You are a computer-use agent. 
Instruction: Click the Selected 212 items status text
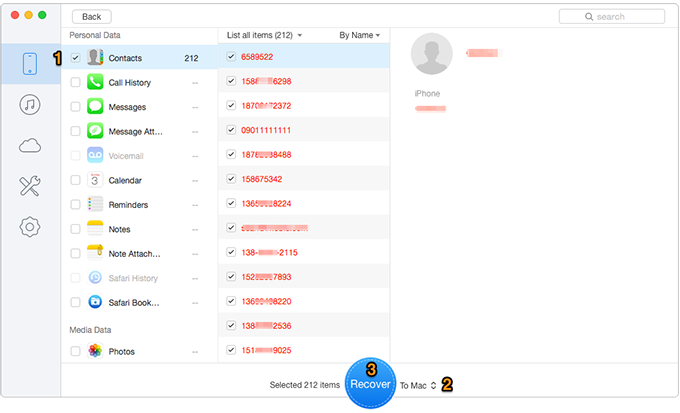(304, 385)
